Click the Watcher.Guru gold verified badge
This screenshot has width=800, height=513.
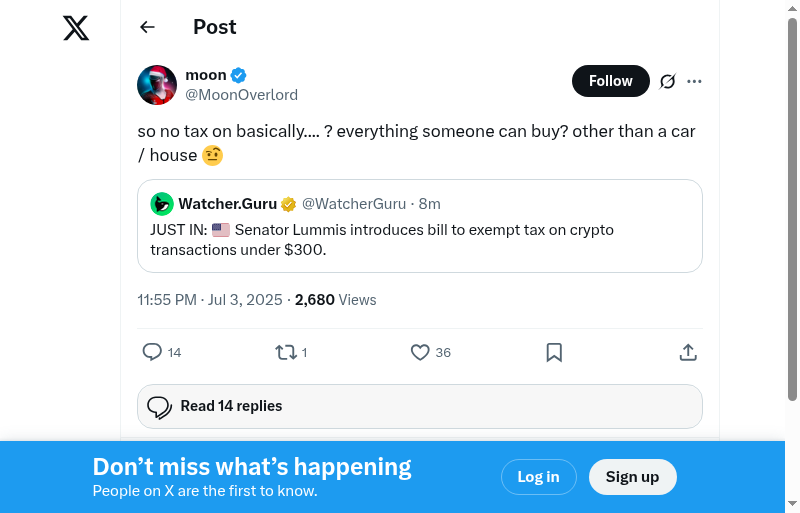tap(288, 204)
